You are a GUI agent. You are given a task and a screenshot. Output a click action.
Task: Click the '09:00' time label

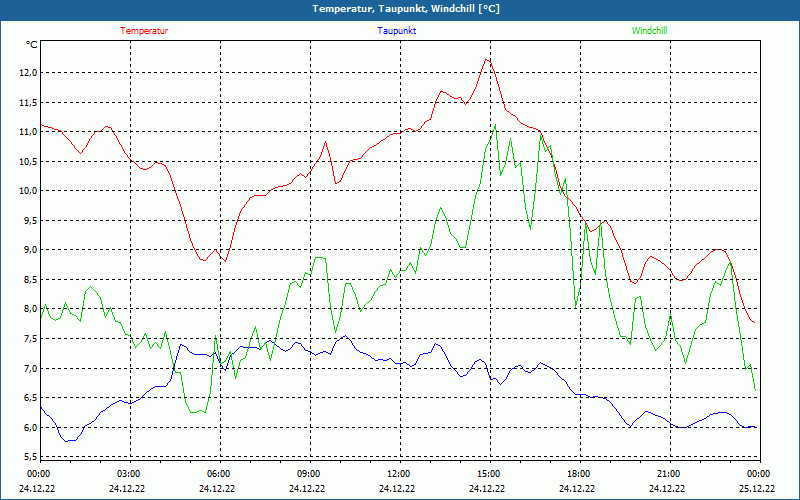(x=310, y=474)
